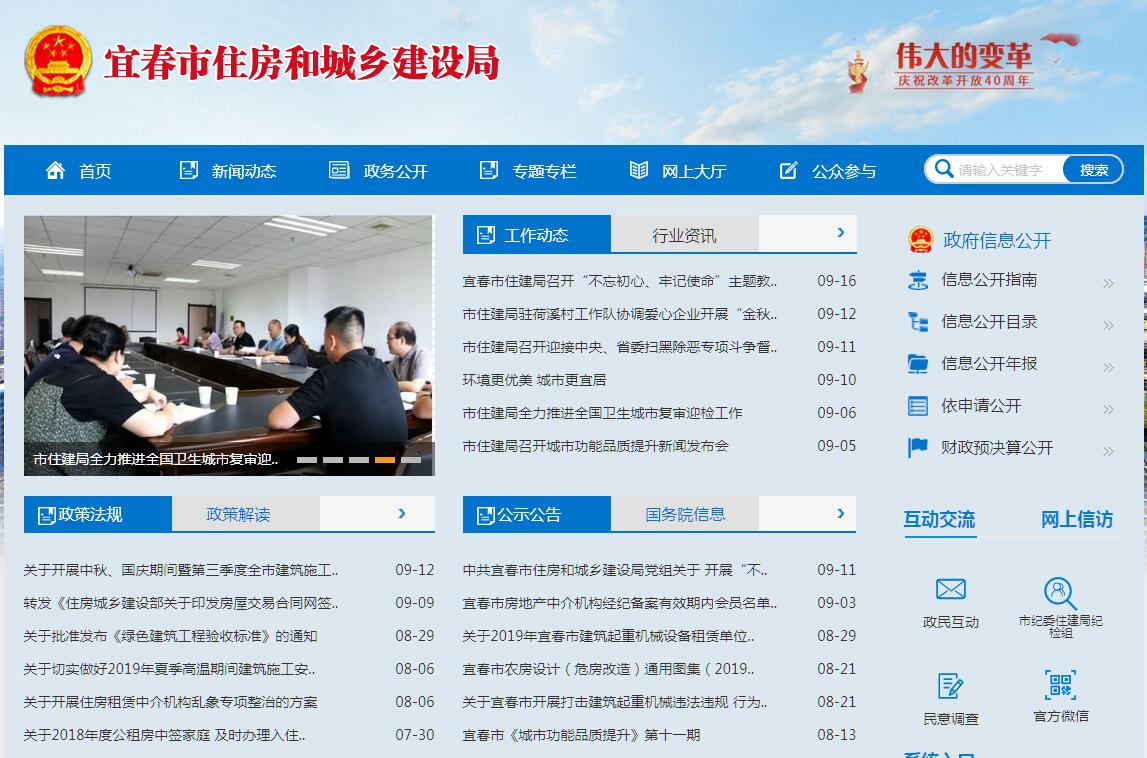The height and width of the screenshot is (758, 1147).
Task: Open the 政务公开 navigation menu
Action: coord(379,171)
